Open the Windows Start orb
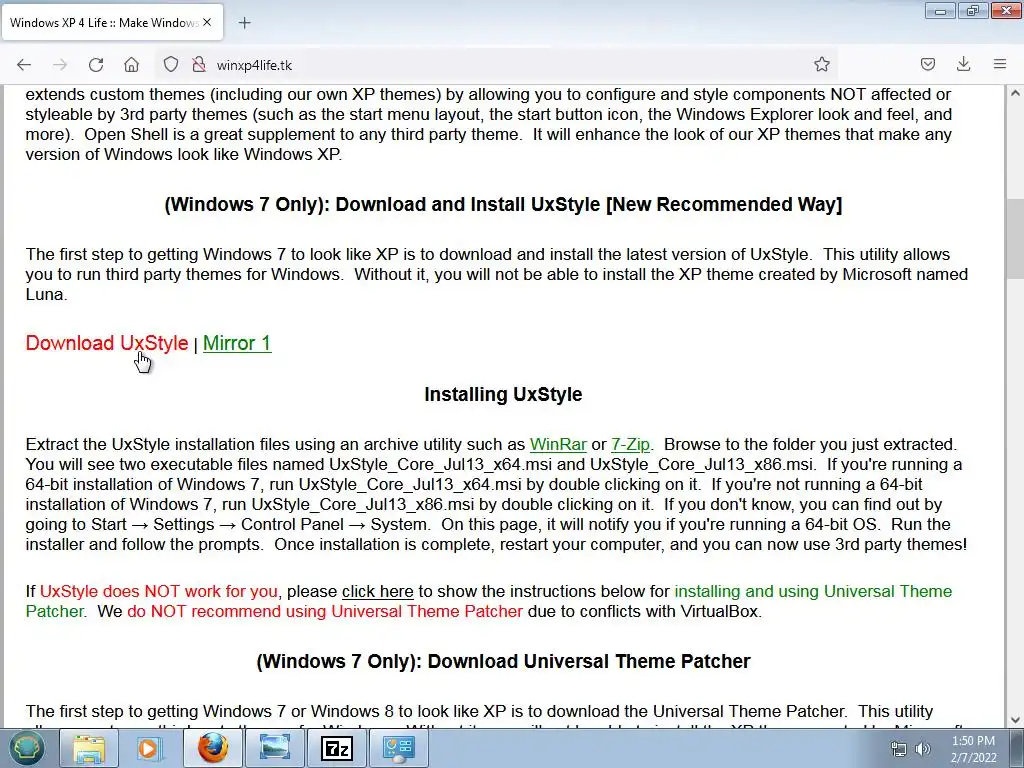This screenshot has height=768, width=1024. [27, 748]
